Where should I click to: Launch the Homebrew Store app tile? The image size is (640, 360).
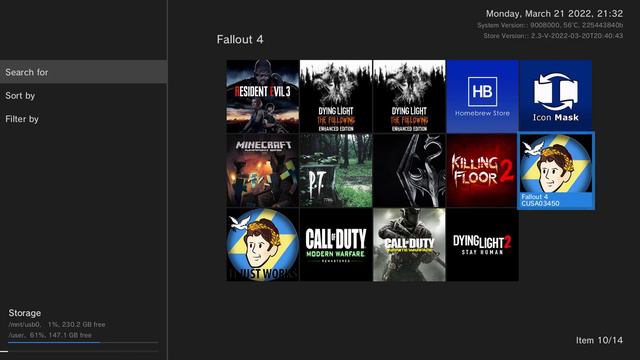pos(482,96)
